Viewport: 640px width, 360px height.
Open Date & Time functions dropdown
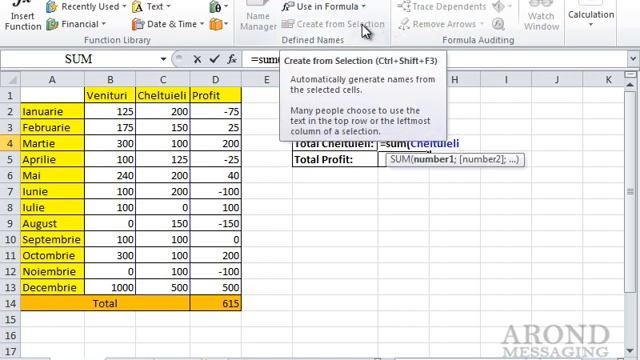pos(168,24)
